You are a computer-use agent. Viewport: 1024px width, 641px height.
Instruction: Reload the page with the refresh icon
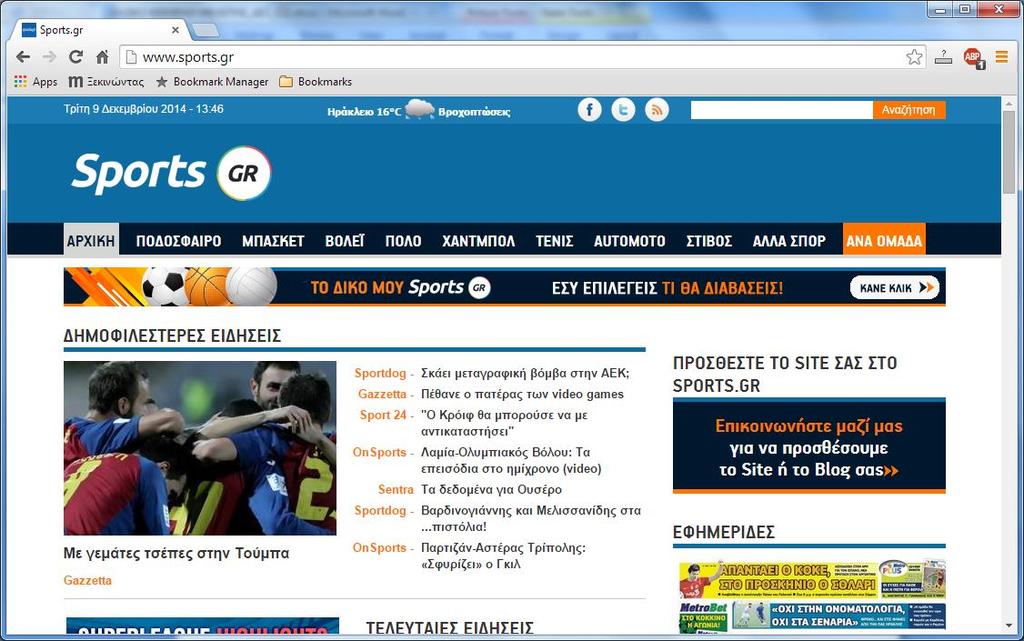tap(76, 57)
